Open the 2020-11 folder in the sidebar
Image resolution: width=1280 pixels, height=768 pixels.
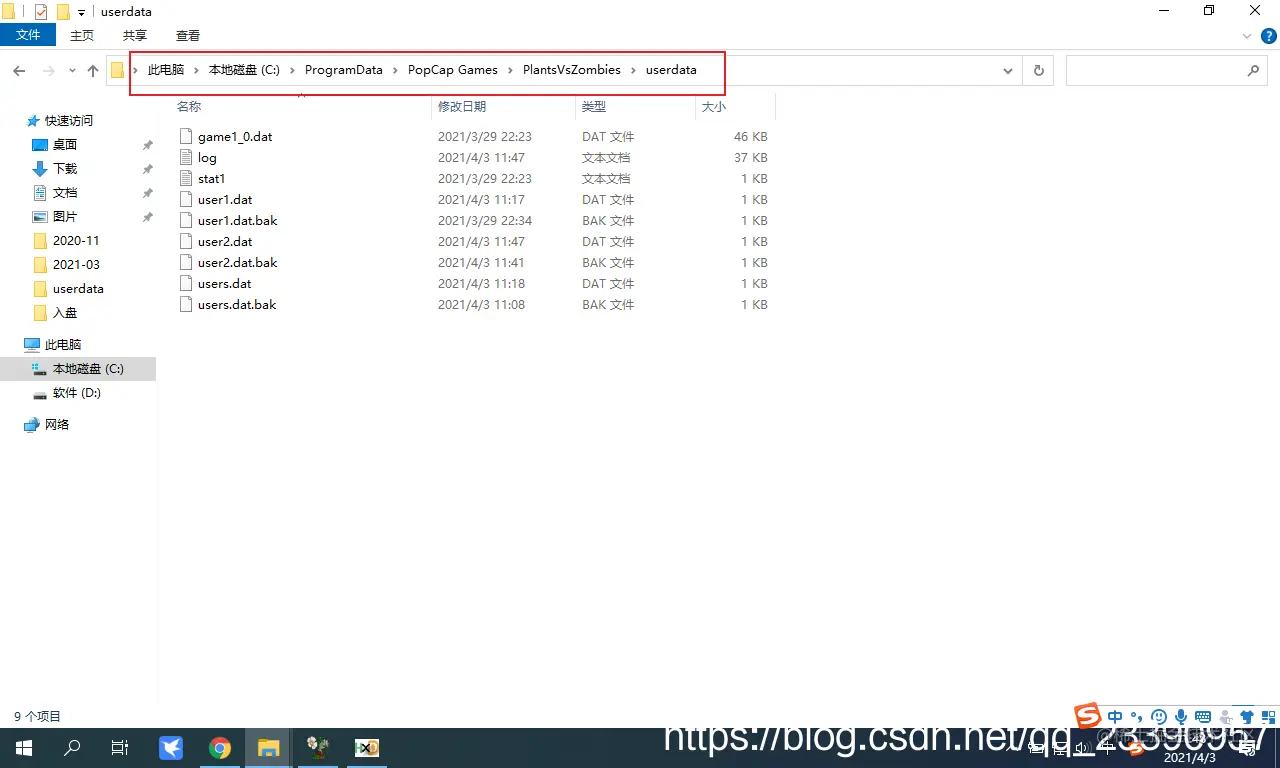pyautogui.click(x=76, y=240)
